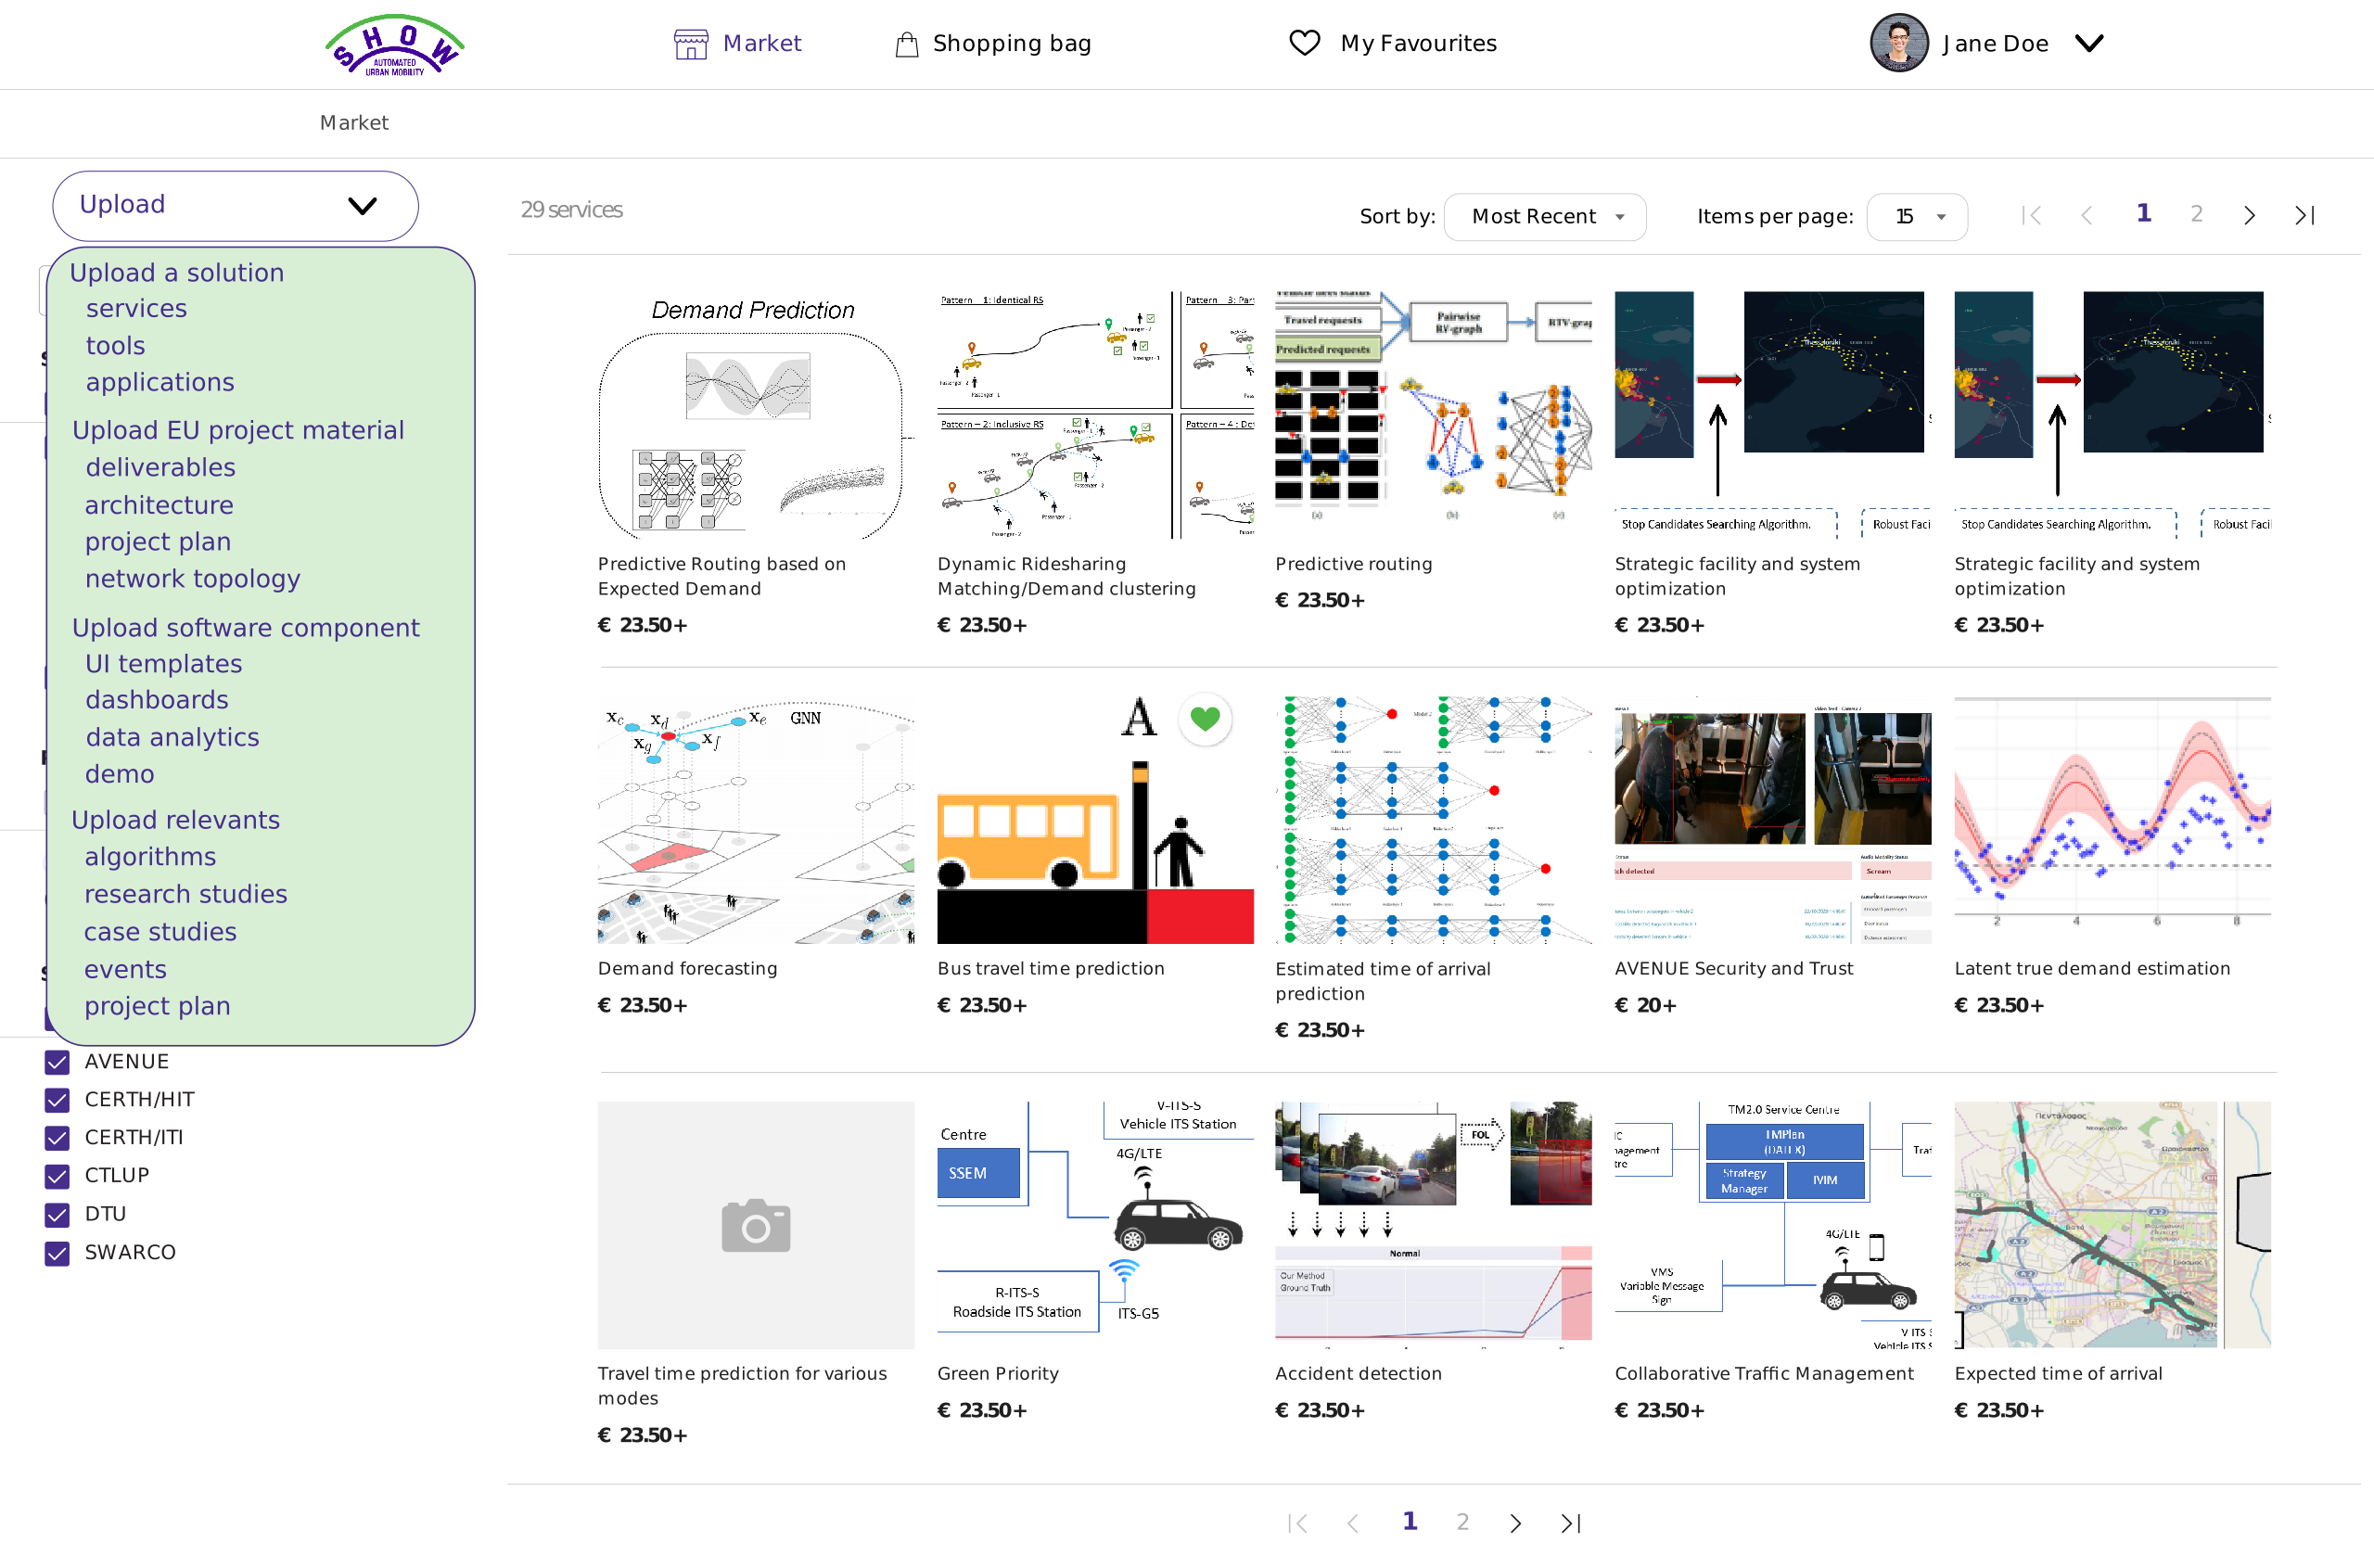The height and width of the screenshot is (1568, 2374).
Task: Open the Predictive routing service title
Action: (x=1353, y=564)
